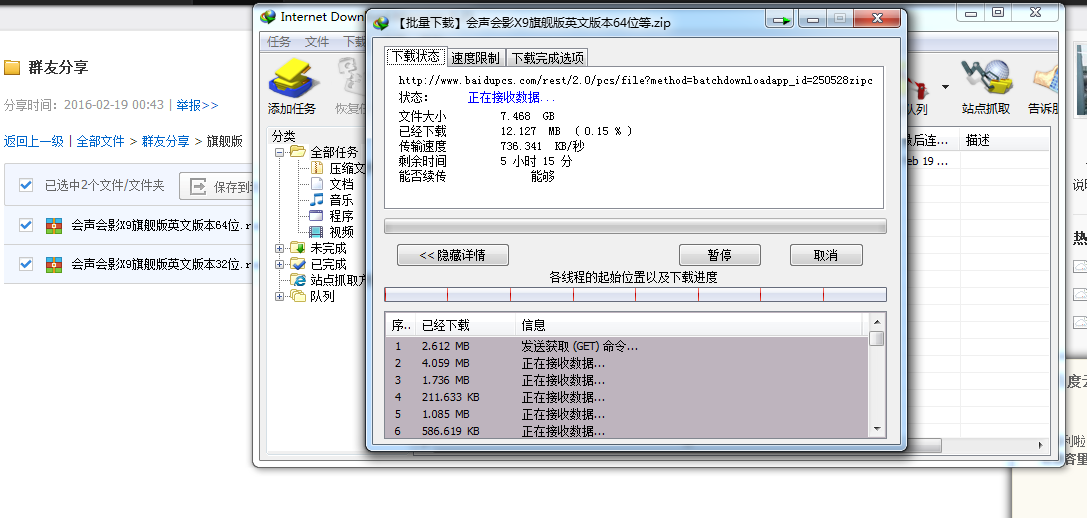The width and height of the screenshot is (1087, 518).
Task: Uncheck the 会声会影X9旗舰版英文版本32位 checkbox
Action: click(x=26, y=264)
